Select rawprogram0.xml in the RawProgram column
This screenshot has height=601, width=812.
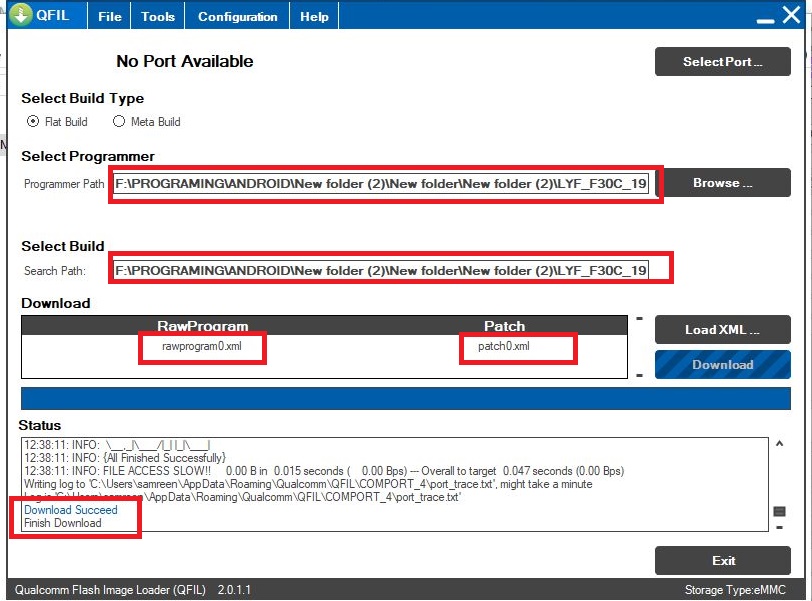(202, 346)
